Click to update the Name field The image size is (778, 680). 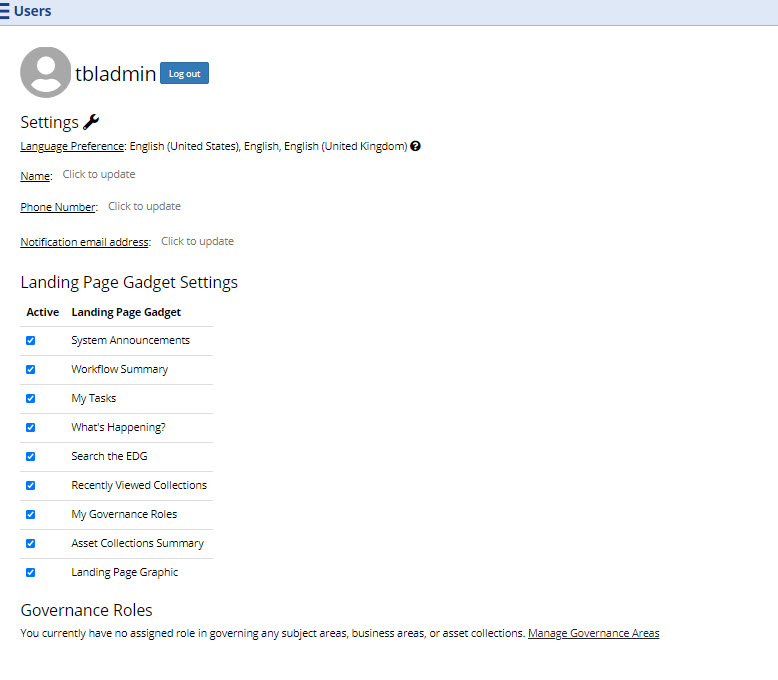click(x=98, y=174)
